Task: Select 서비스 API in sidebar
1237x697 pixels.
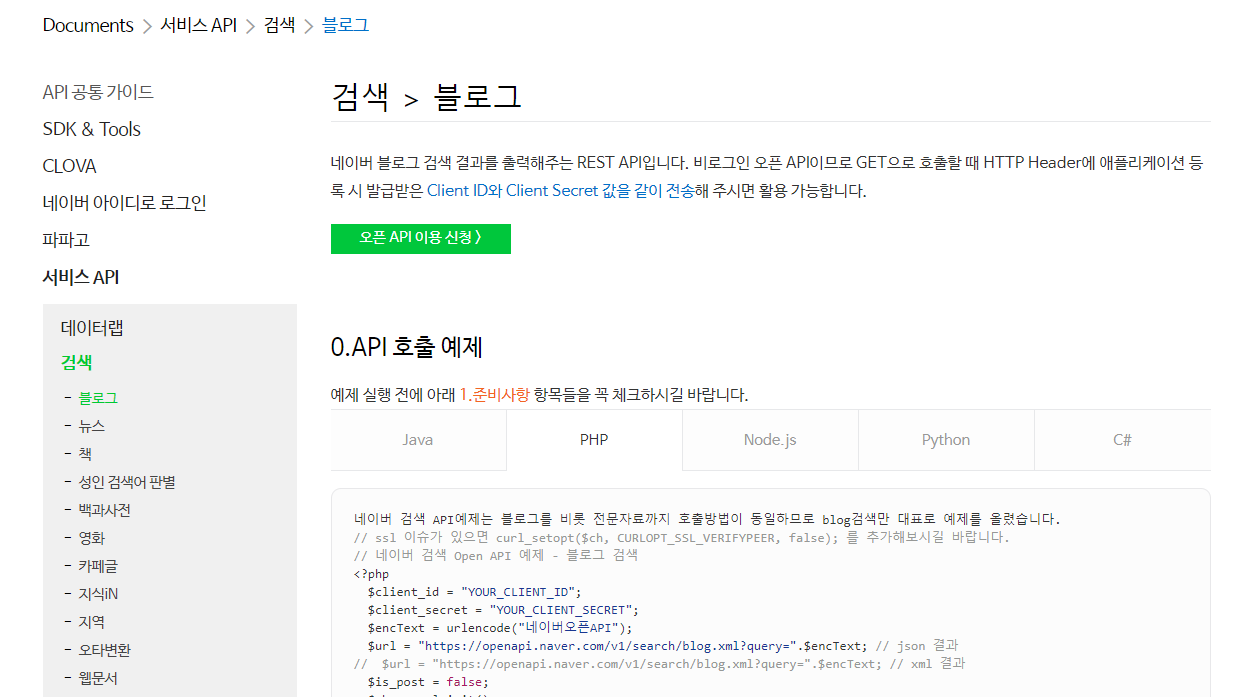Action: [x=80, y=277]
